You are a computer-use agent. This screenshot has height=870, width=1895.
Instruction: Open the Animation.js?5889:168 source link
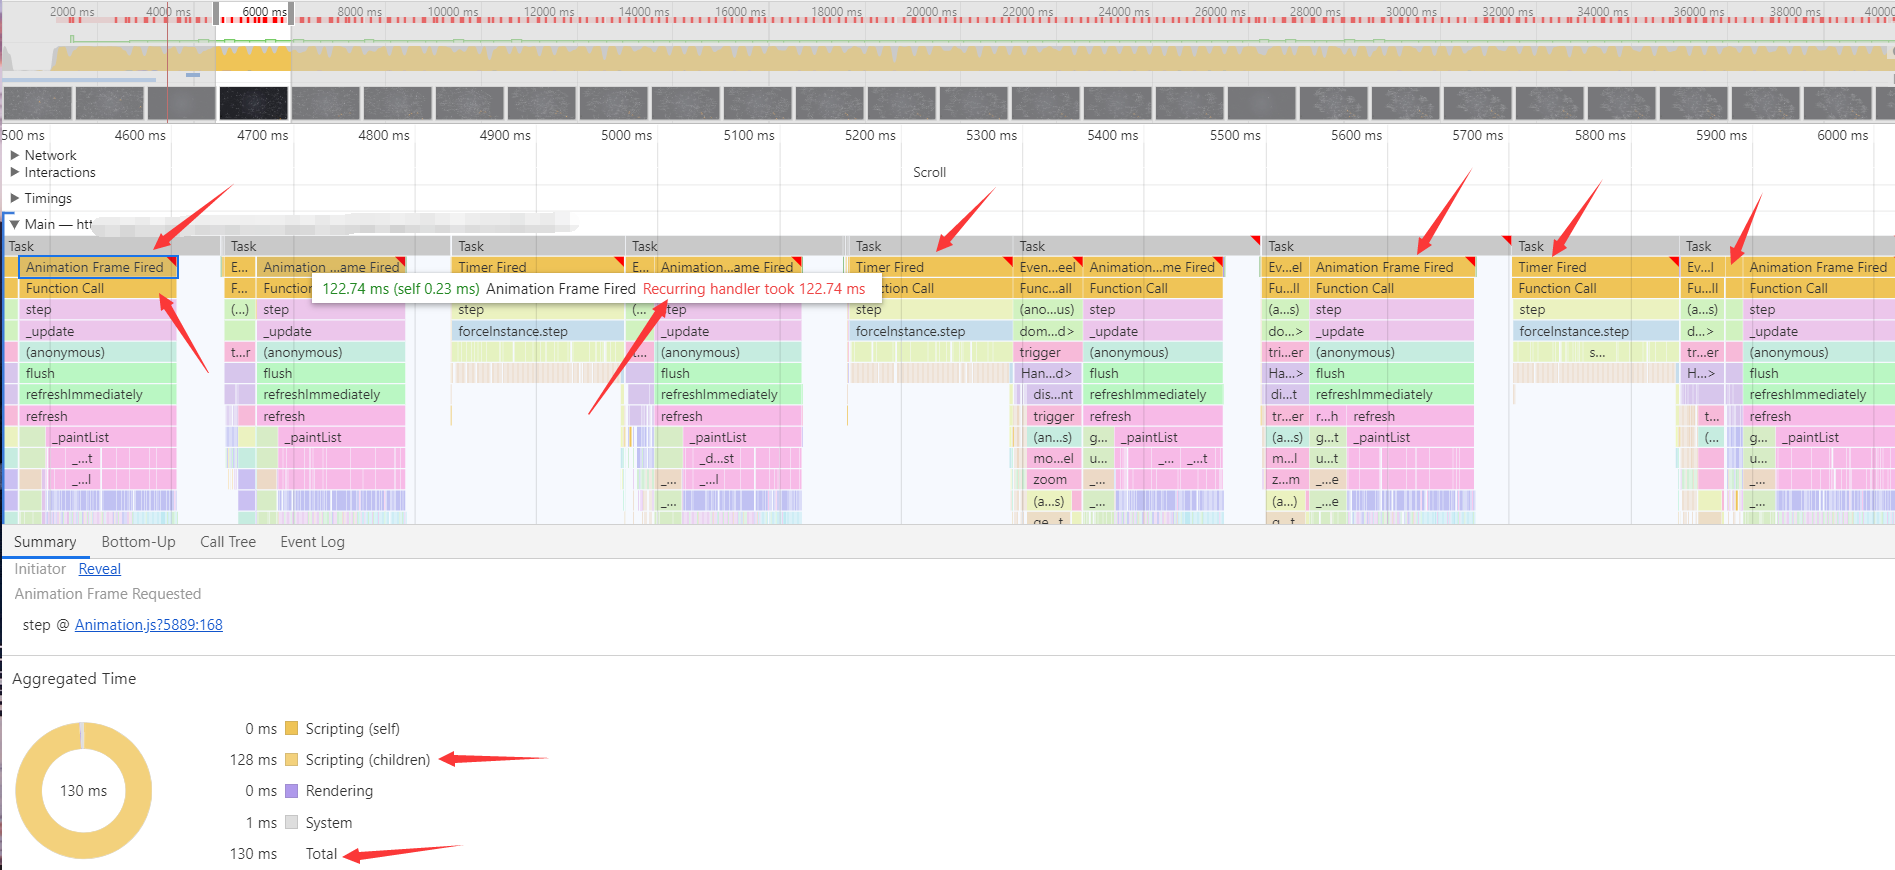[x=149, y=625]
